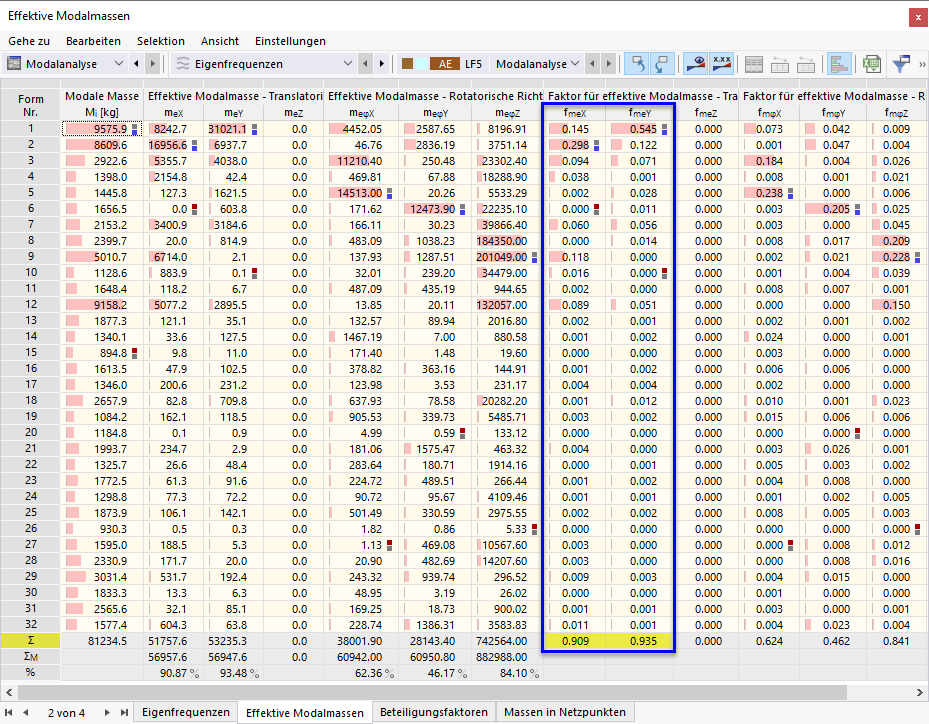This screenshot has height=724, width=929.
Task: Click the Modalanalyse table icon in toolbar
Action: pyautogui.click(x=14, y=63)
